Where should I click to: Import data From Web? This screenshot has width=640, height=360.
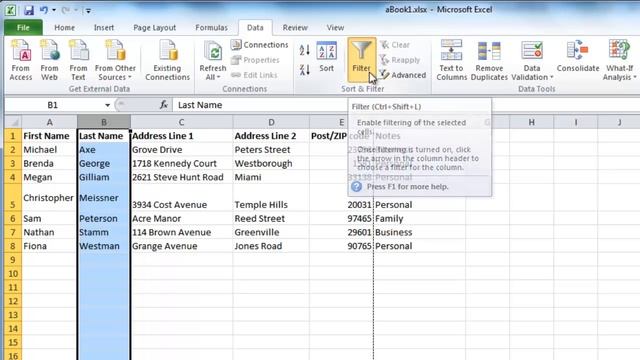coord(49,60)
